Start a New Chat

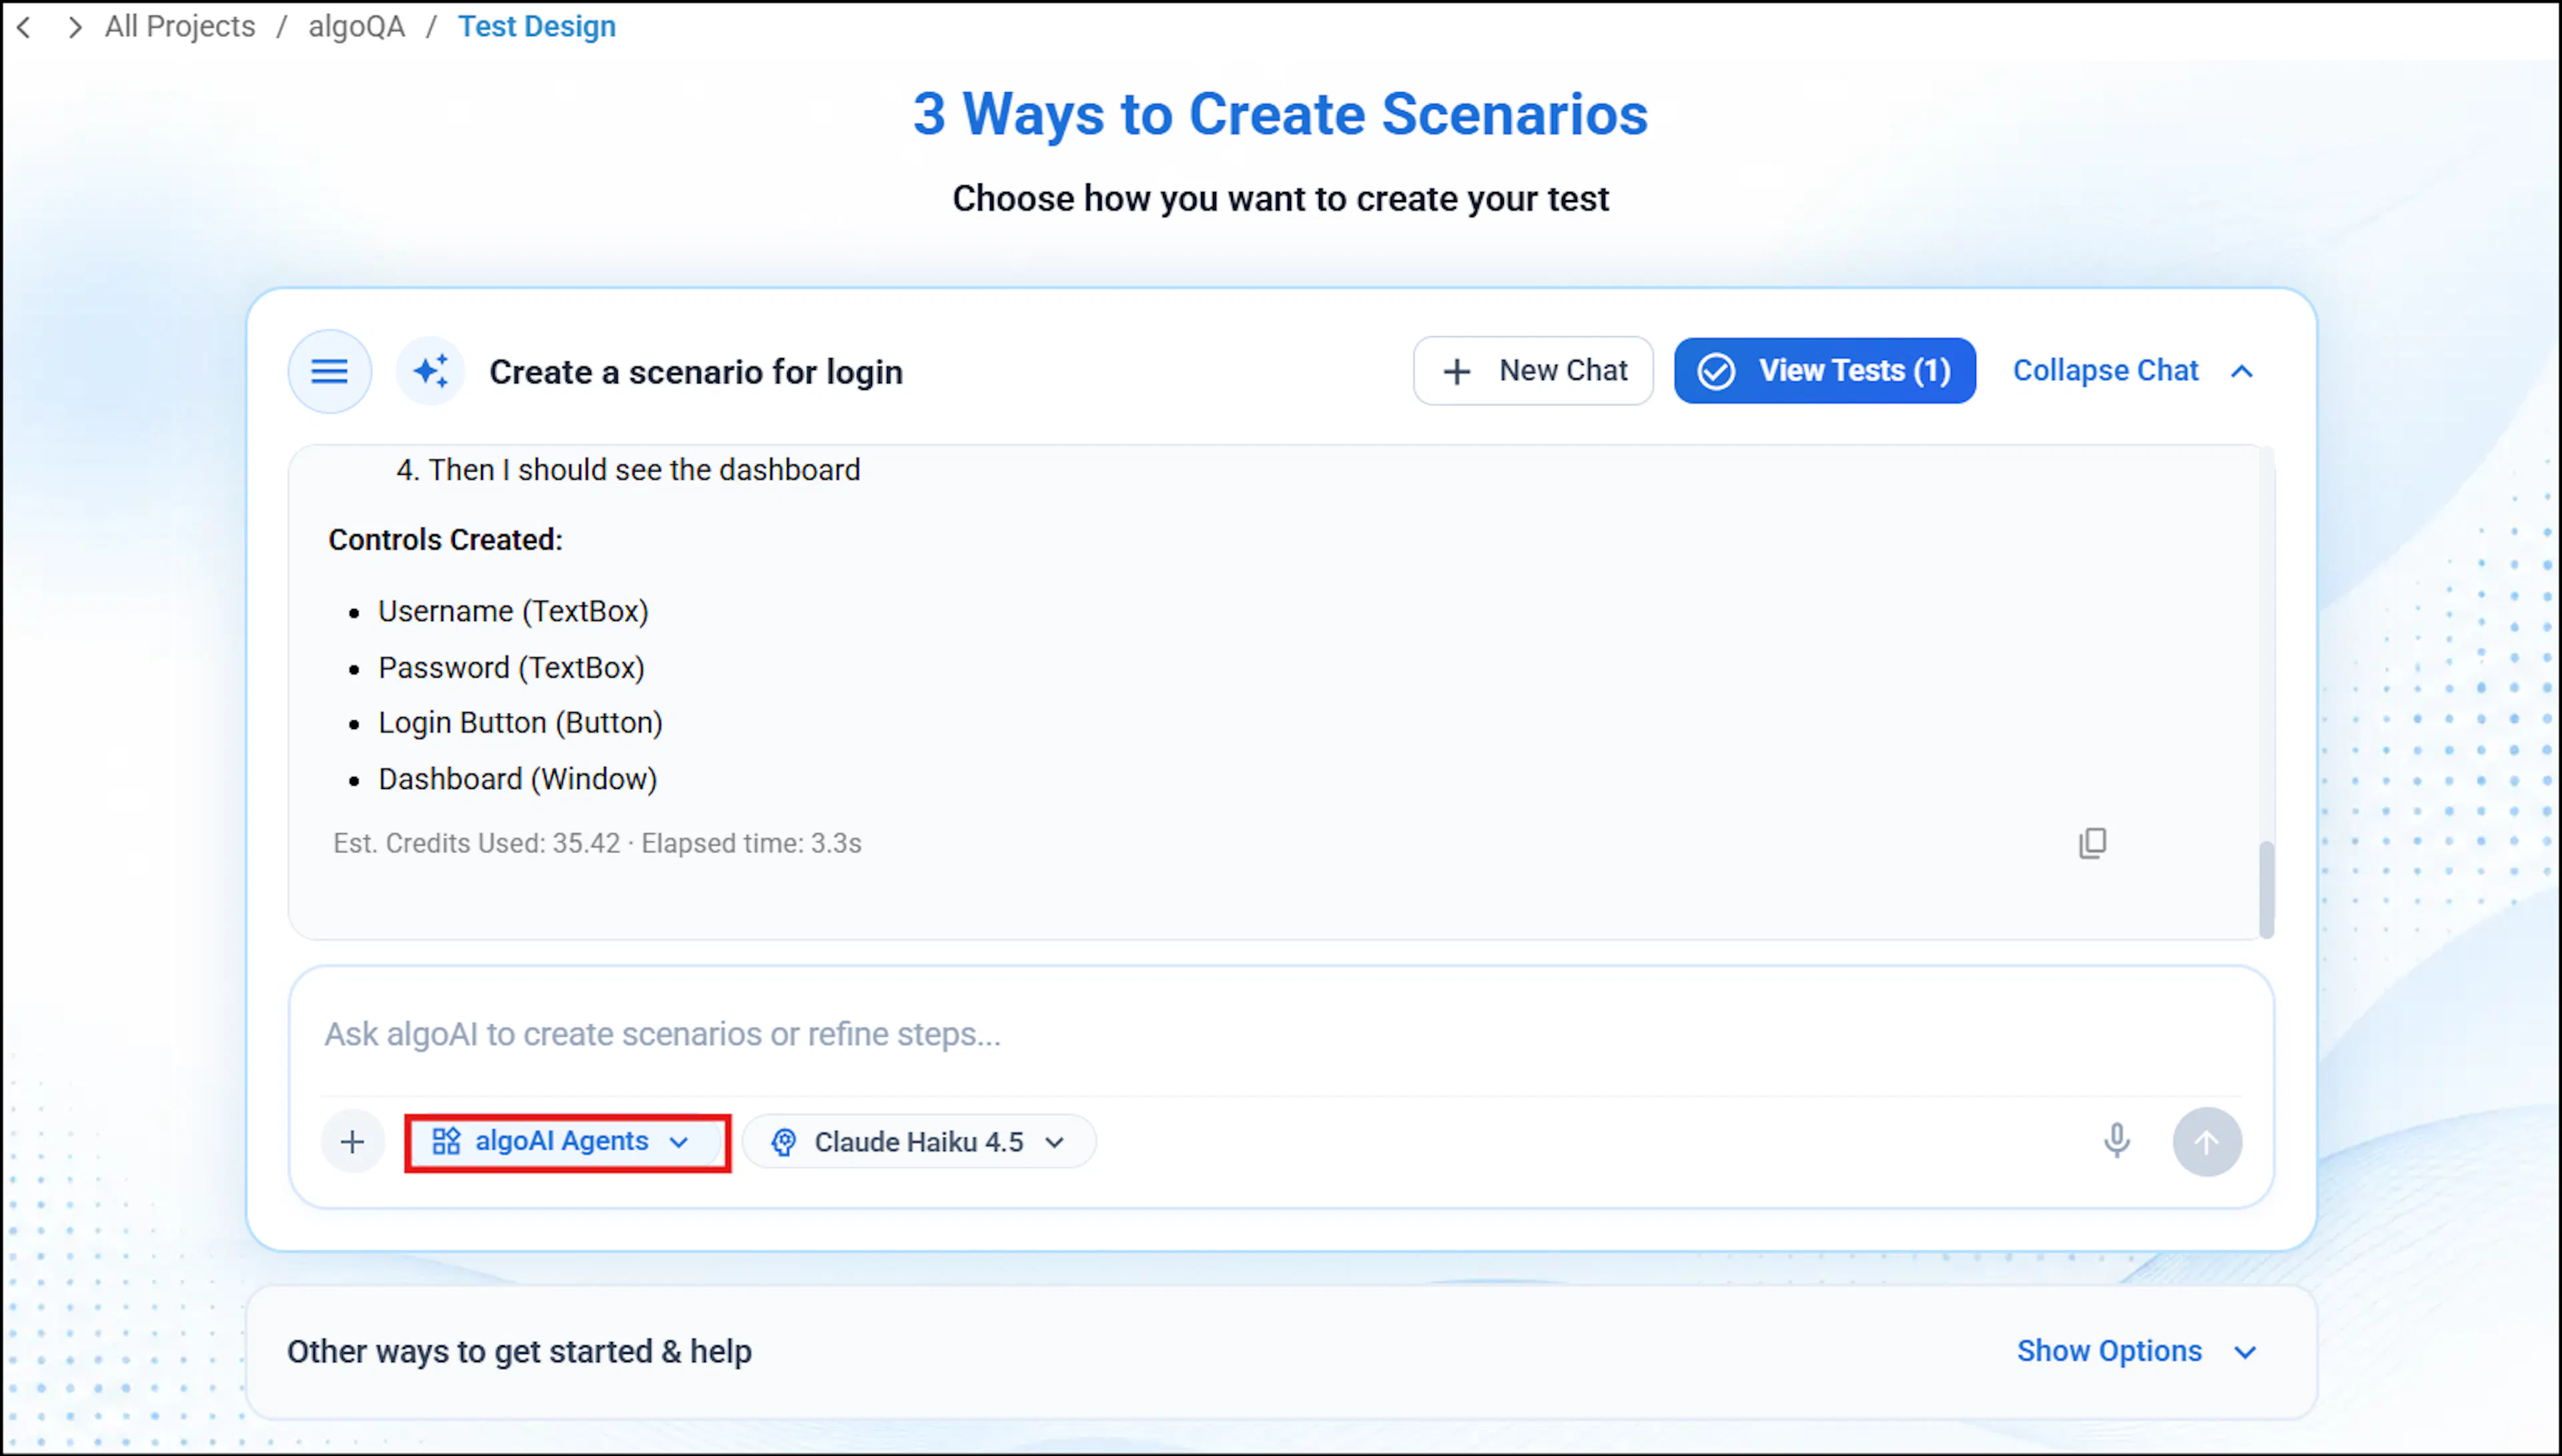tap(1533, 371)
